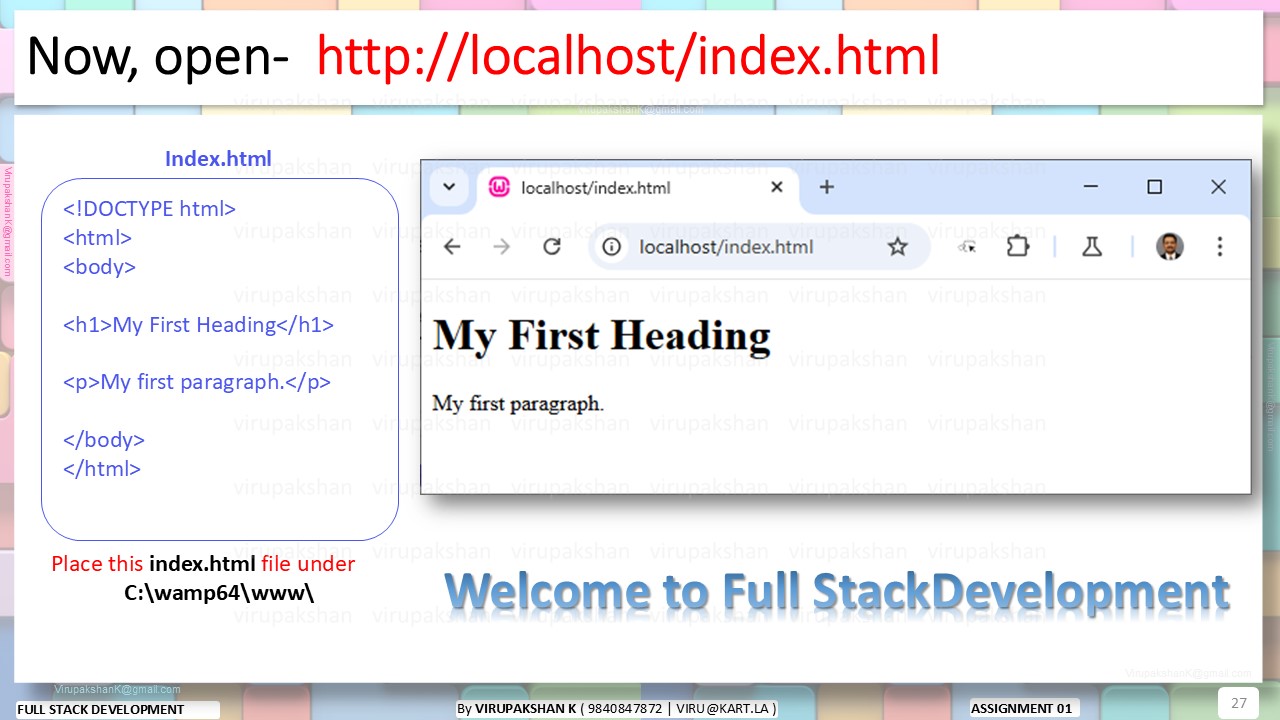The height and width of the screenshot is (720, 1280).
Task: Click the icon left of extensions puzzle
Action: [x=967, y=247]
